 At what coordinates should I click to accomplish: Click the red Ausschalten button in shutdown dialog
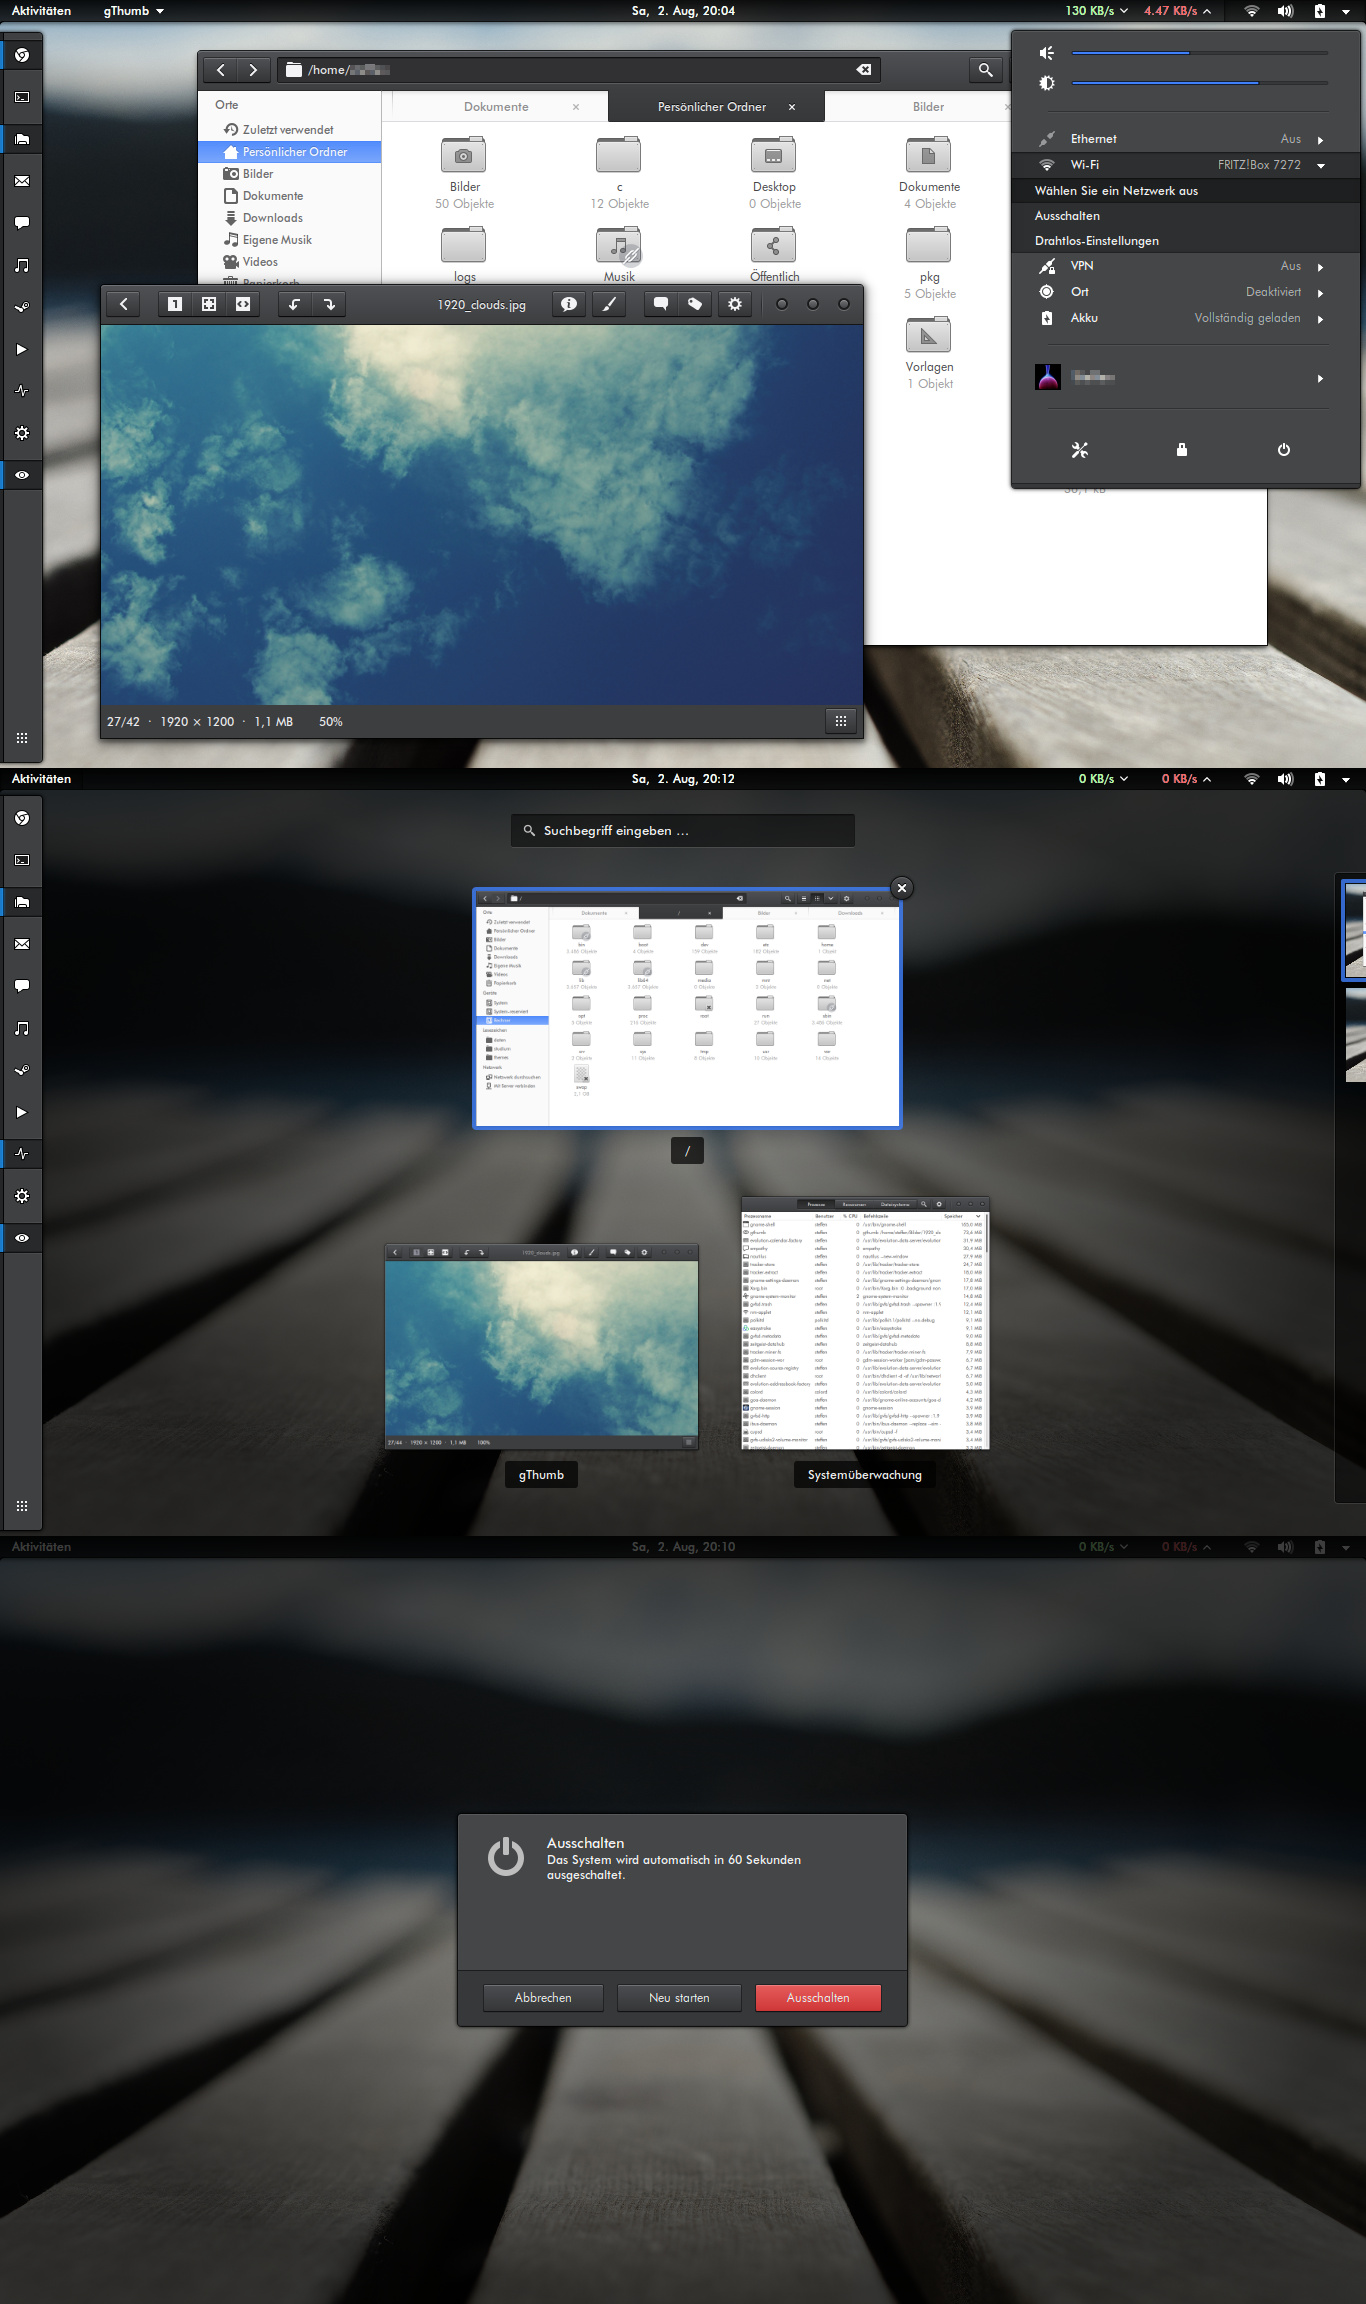pos(818,1997)
